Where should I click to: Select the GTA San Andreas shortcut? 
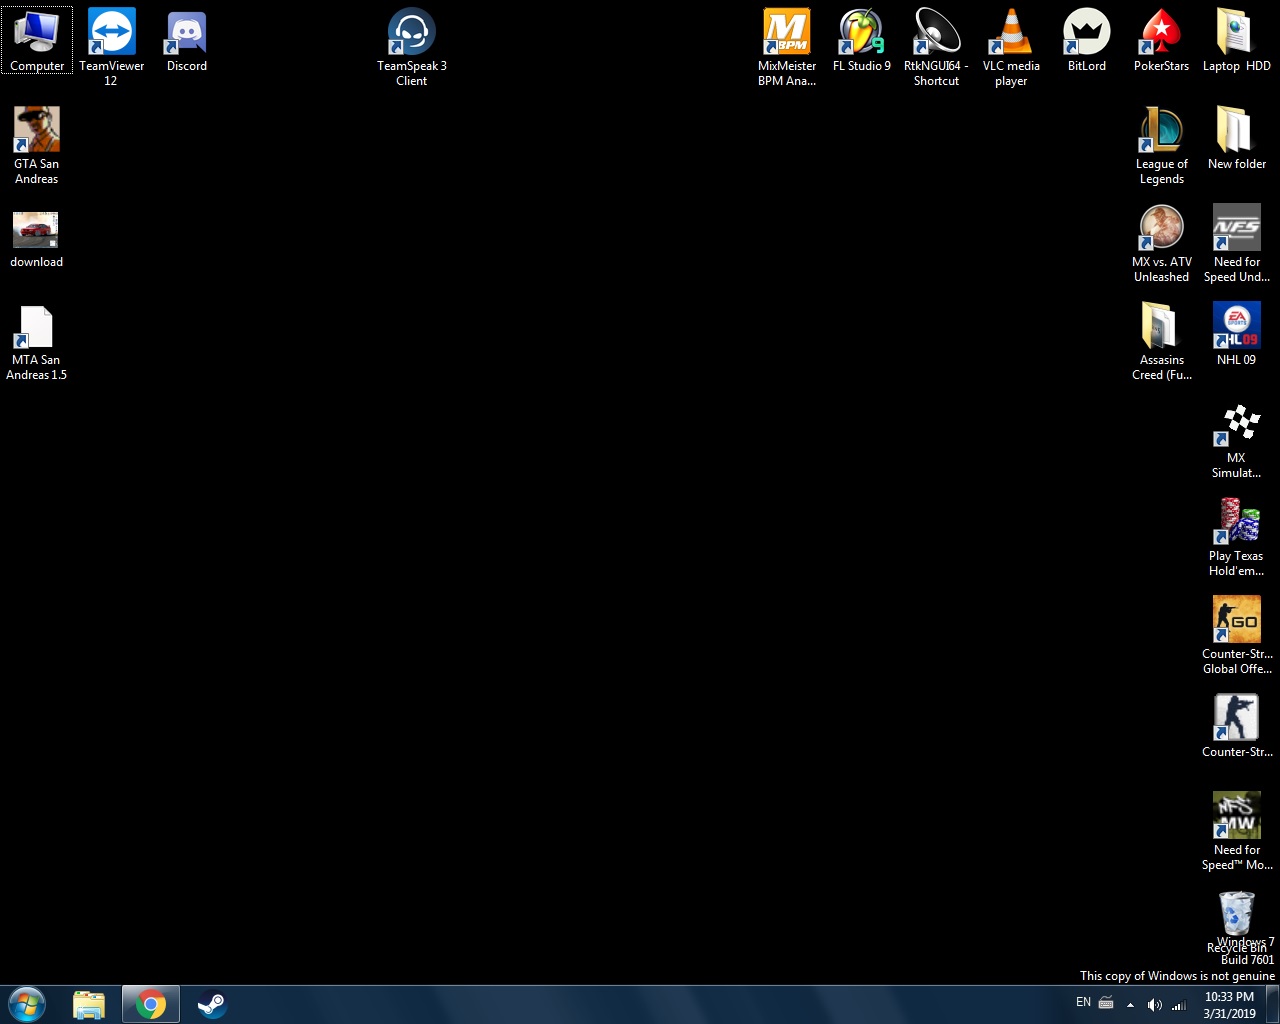[x=37, y=145]
